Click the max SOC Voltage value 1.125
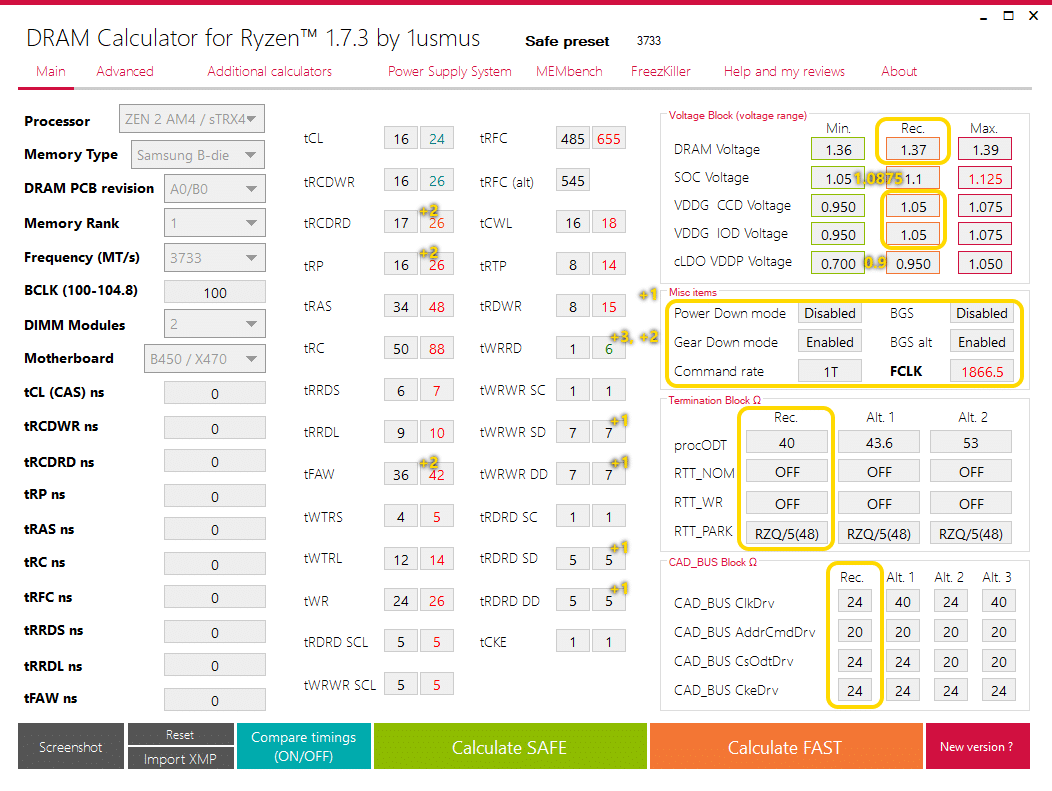 [984, 178]
